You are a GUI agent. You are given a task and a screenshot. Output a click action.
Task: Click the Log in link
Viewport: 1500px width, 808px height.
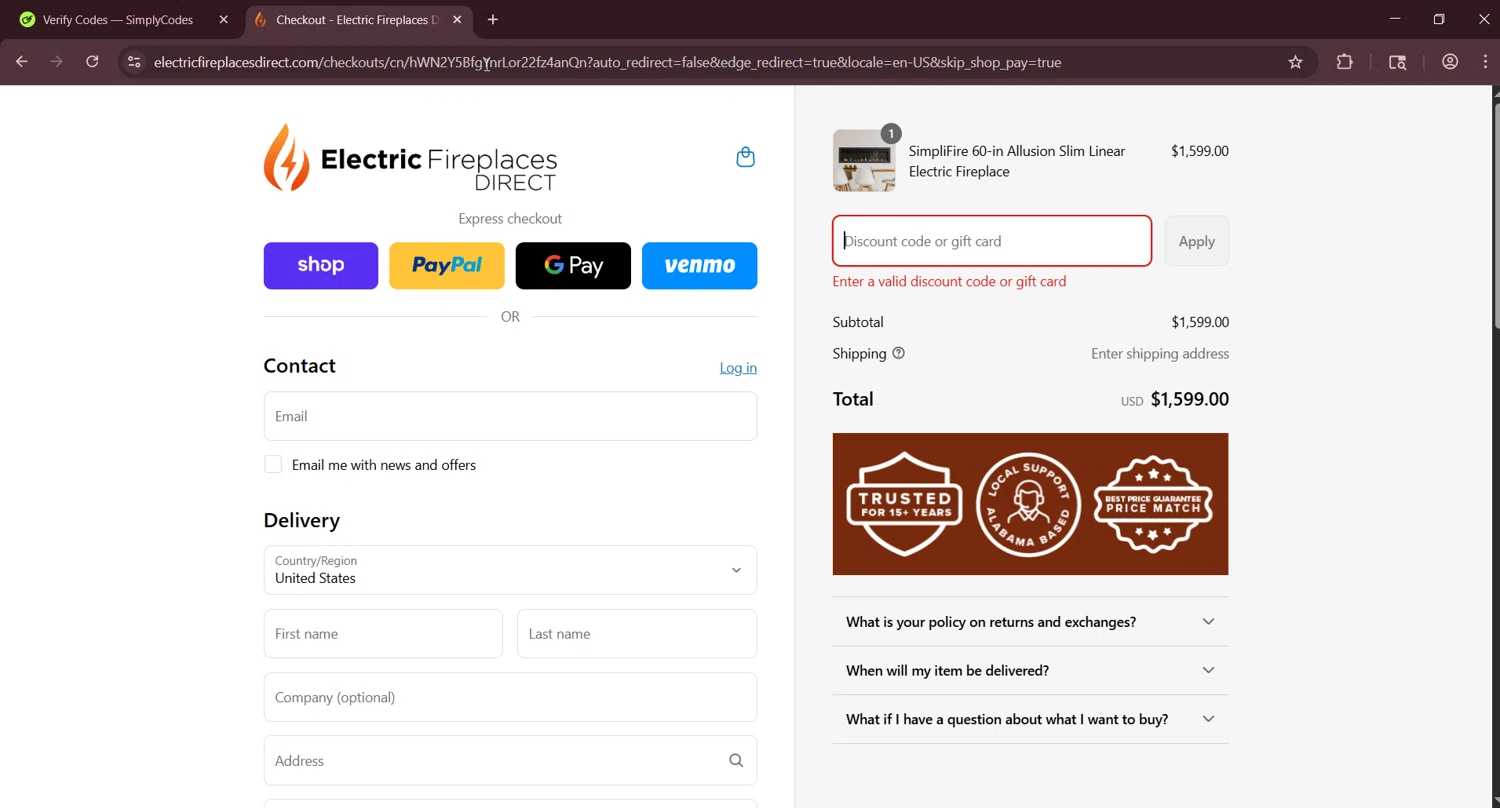tap(738, 368)
